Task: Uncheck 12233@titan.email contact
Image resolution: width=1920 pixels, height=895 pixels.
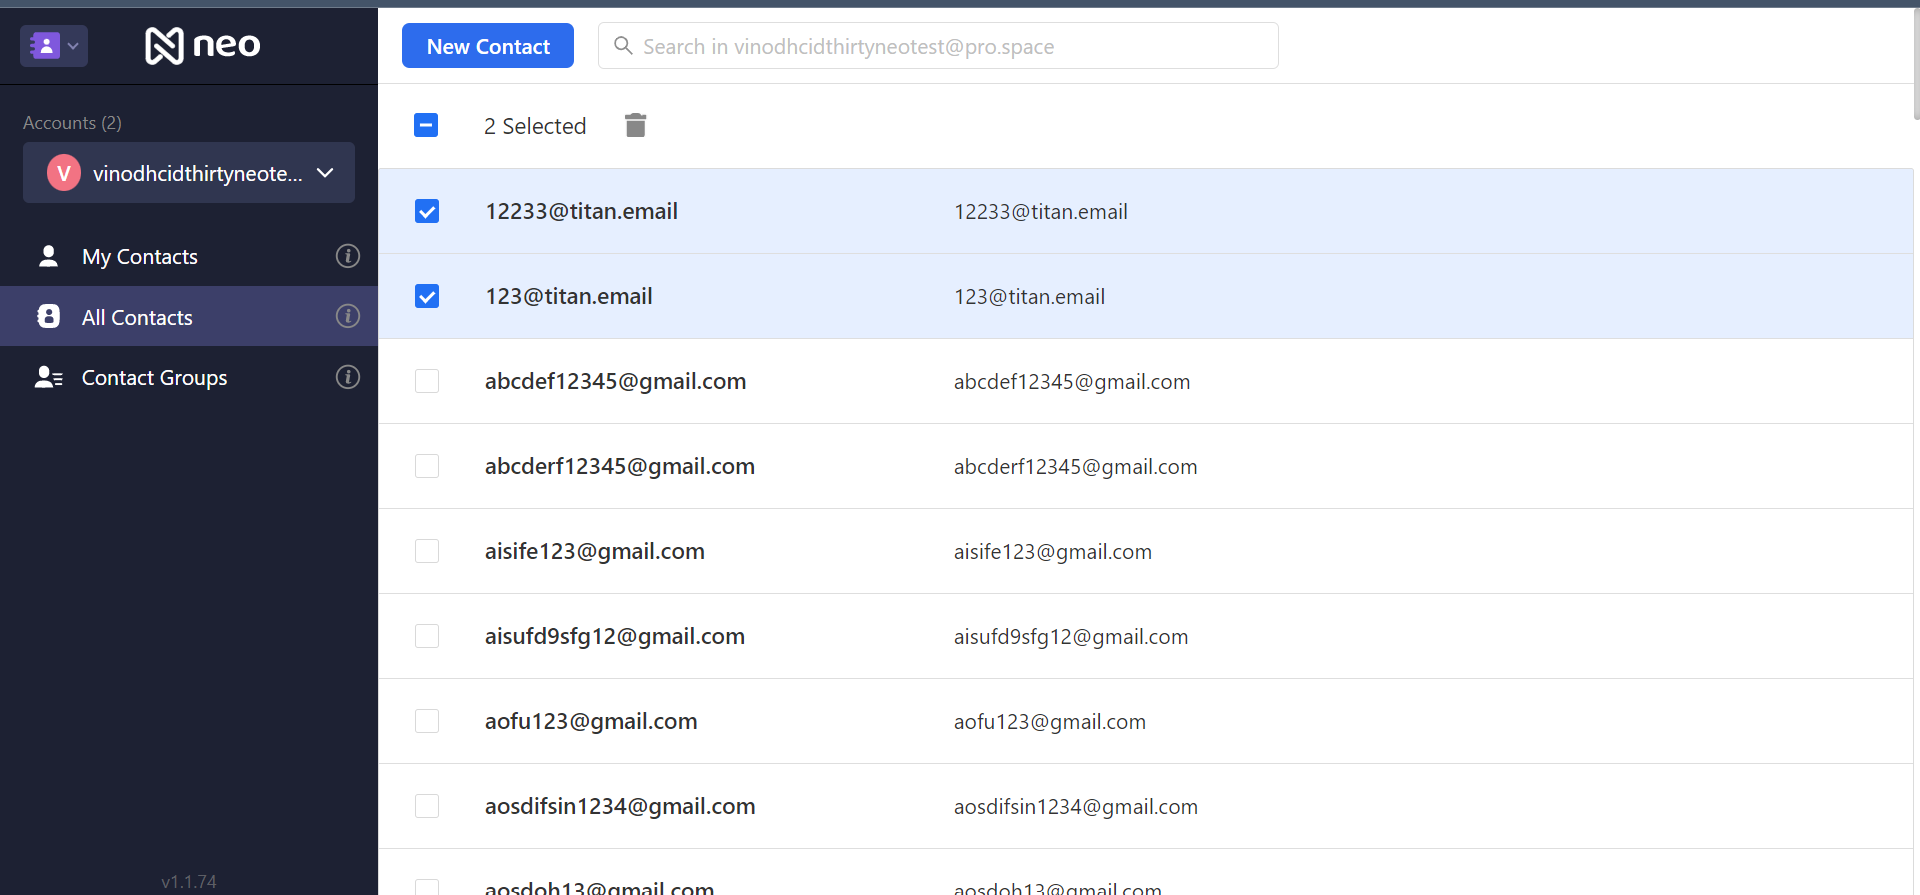Action: pyautogui.click(x=427, y=211)
